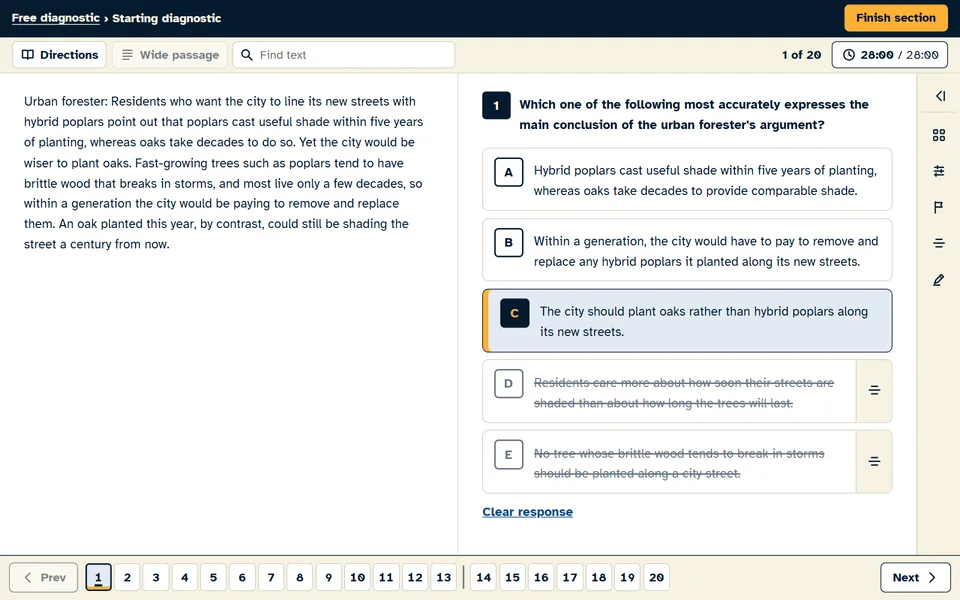Jump to question 2
960x600 pixels.
pos(127,577)
